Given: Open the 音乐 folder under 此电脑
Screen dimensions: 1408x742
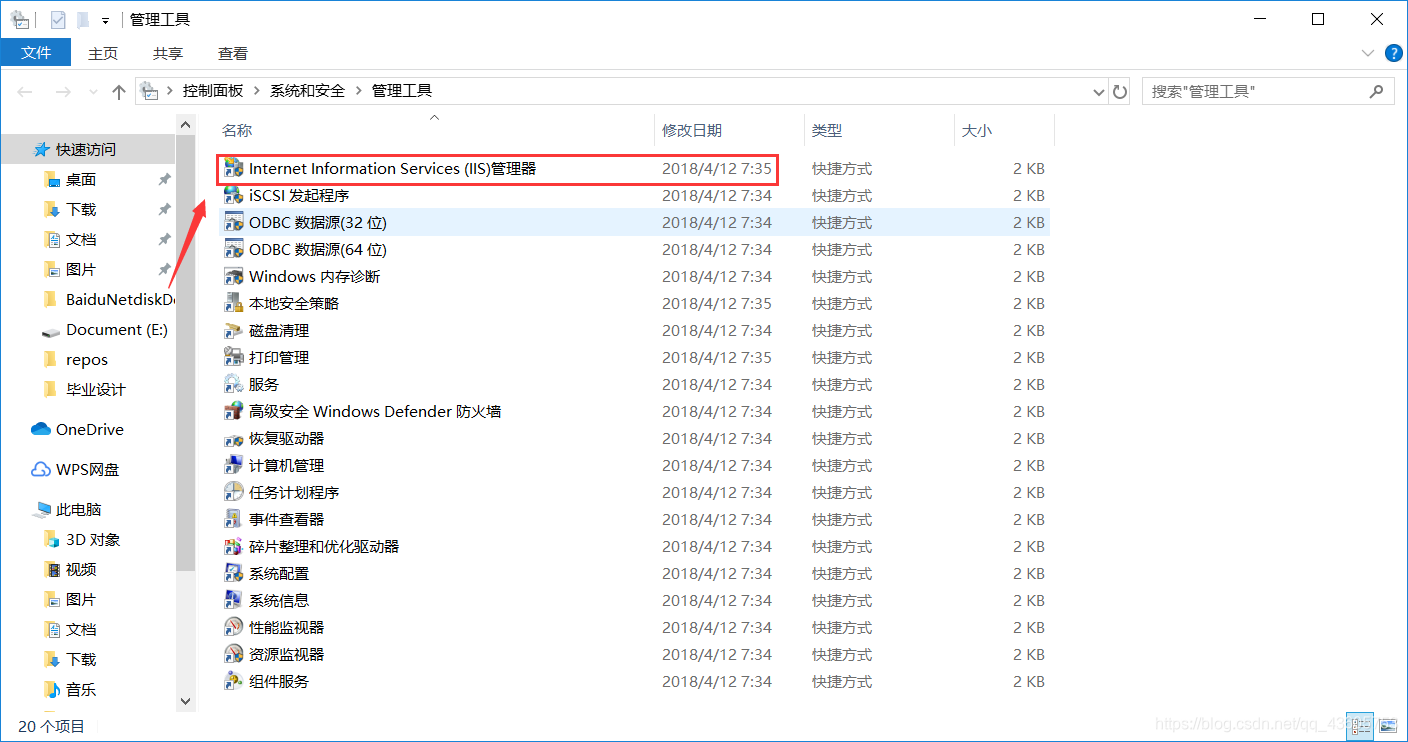Looking at the screenshot, I should (71, 689).
